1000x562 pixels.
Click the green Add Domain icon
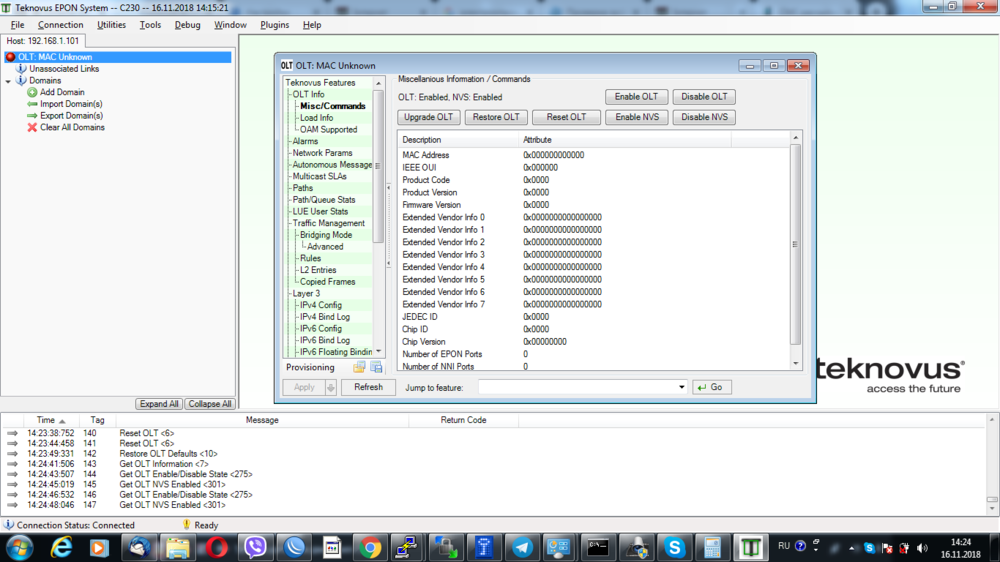coord(32,92)
